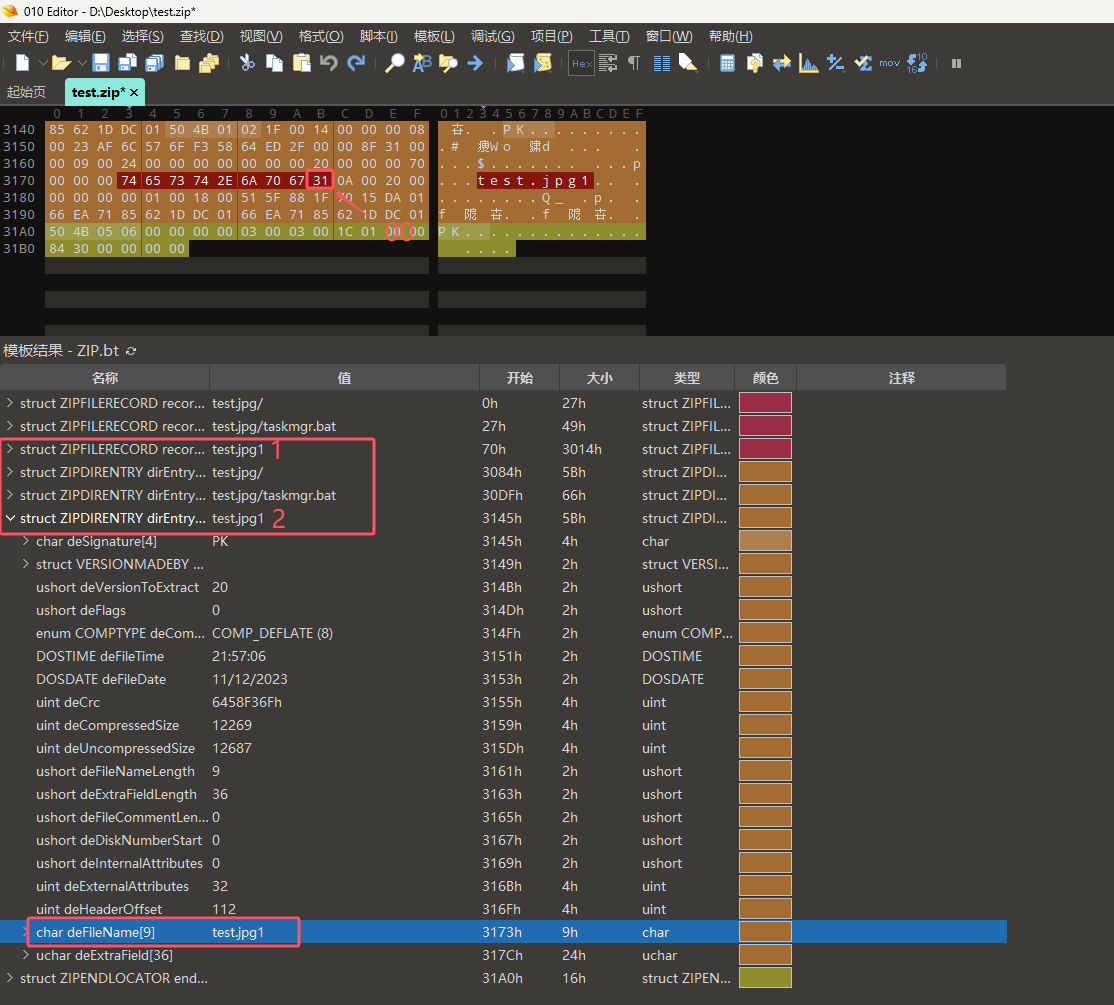Viewport: 1114px width, 1005px height.
Task: Toggle the word wrap icon
Action: tap(608, 63)
